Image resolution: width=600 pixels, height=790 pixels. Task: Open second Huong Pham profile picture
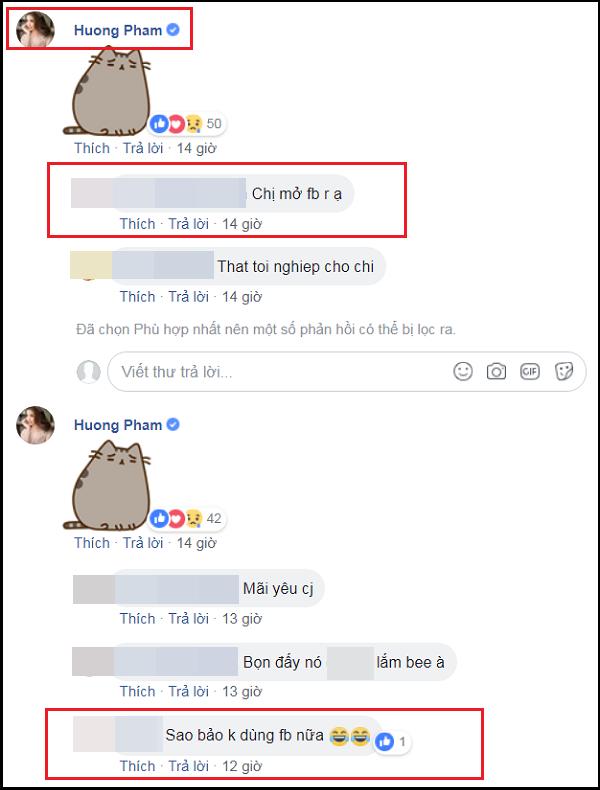click(35, 425)
